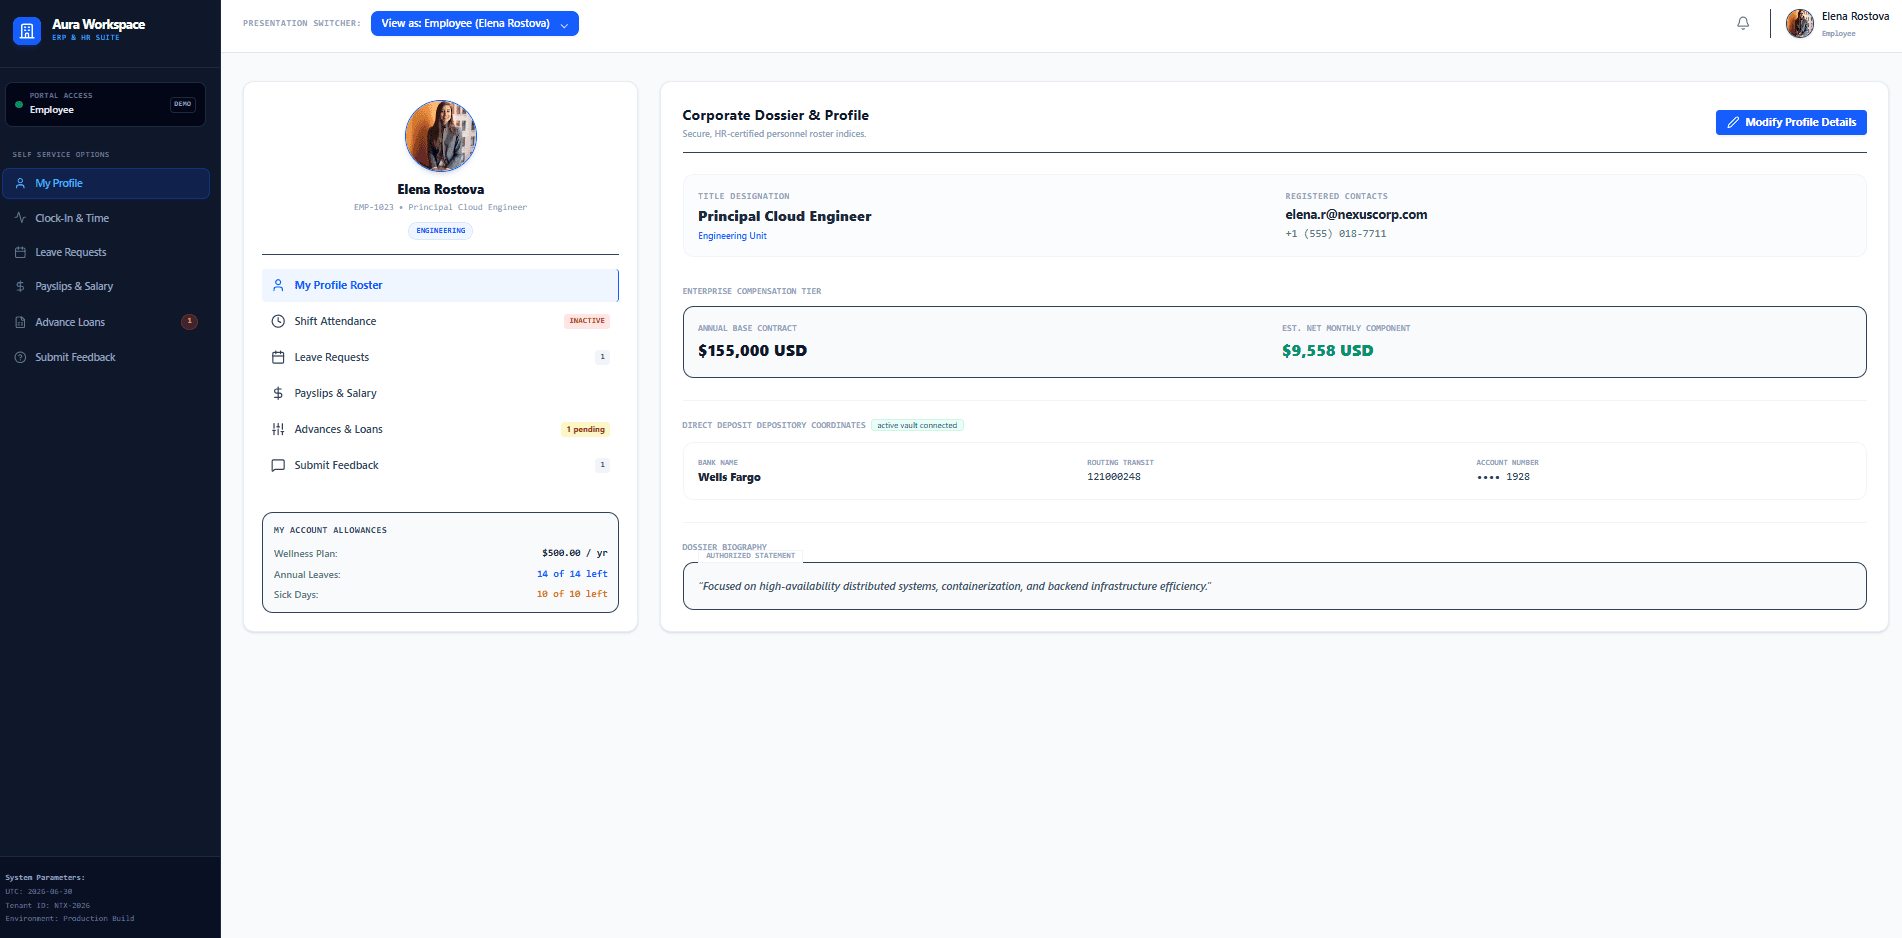Click the Shift Attendance clock icon
This screenshot has height=938, width=1902.
tap(278, 321)
